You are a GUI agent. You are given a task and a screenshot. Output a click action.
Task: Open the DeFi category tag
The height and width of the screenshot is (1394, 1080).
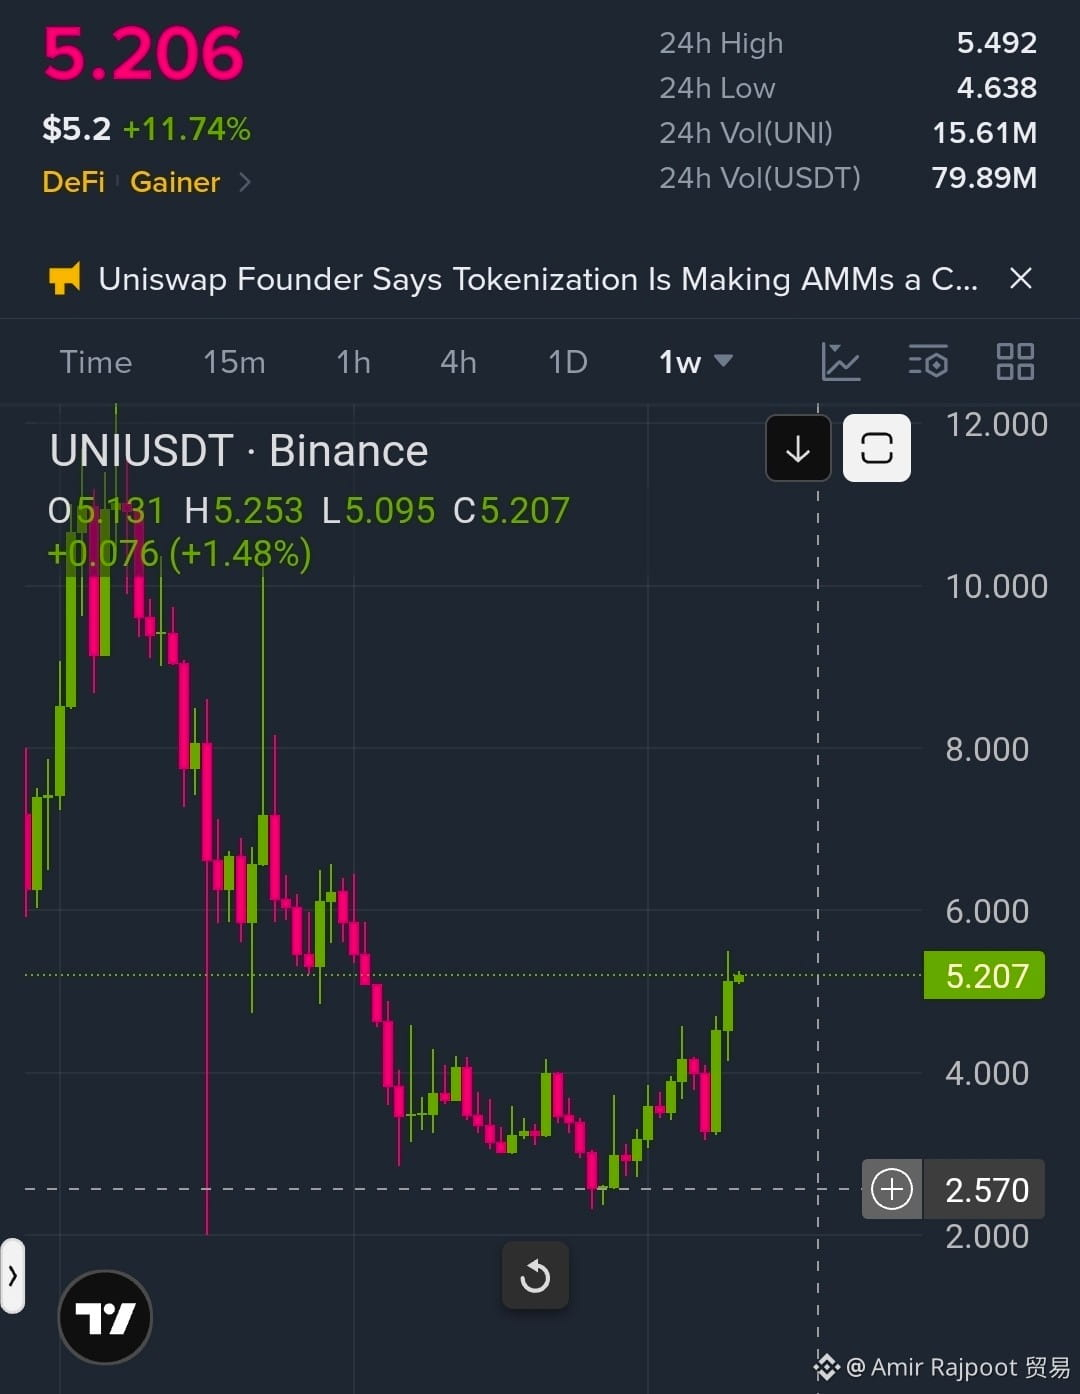(x=73, y=182)
